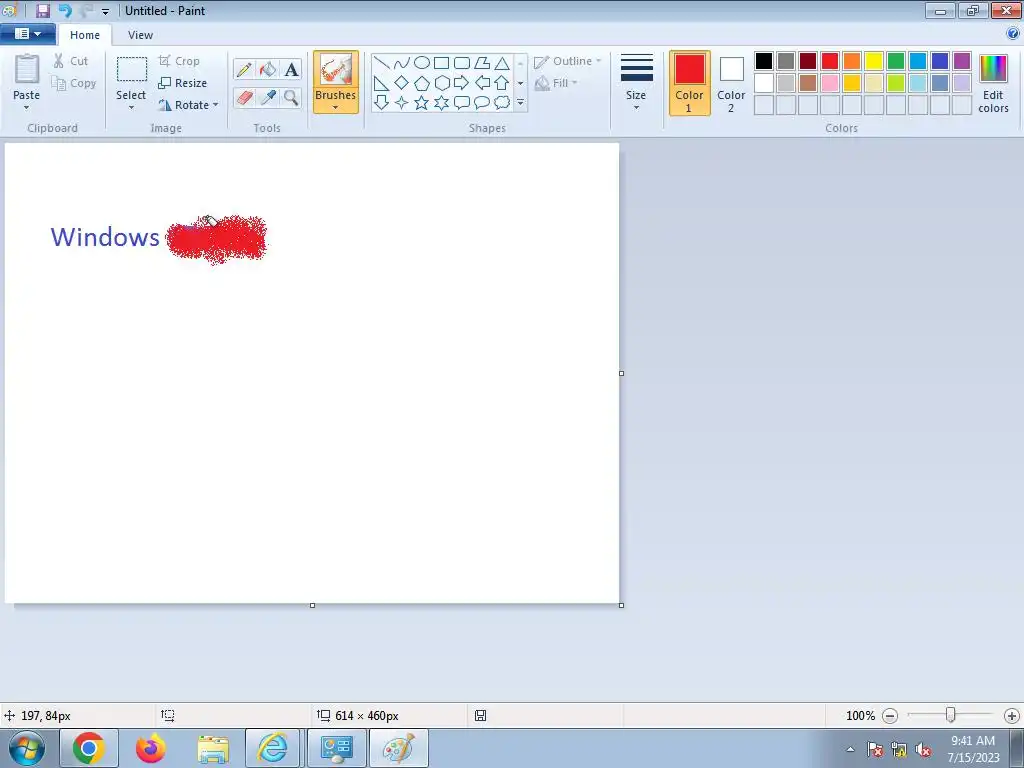The image size is (1024, 768).
Task: Click the zoom in plus button
Action: coord(1012,716)
